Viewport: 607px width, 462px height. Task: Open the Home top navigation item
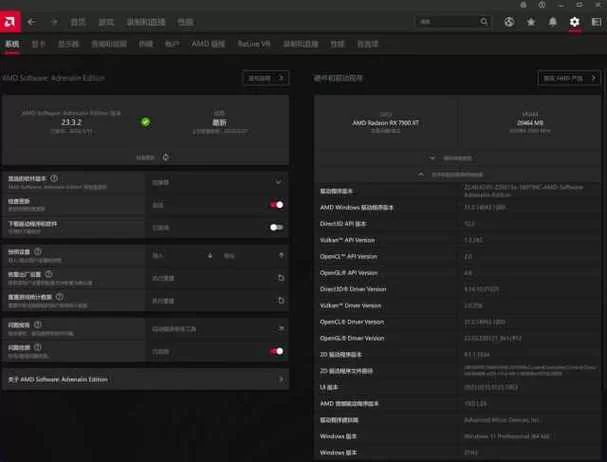(x=78, y=22)
